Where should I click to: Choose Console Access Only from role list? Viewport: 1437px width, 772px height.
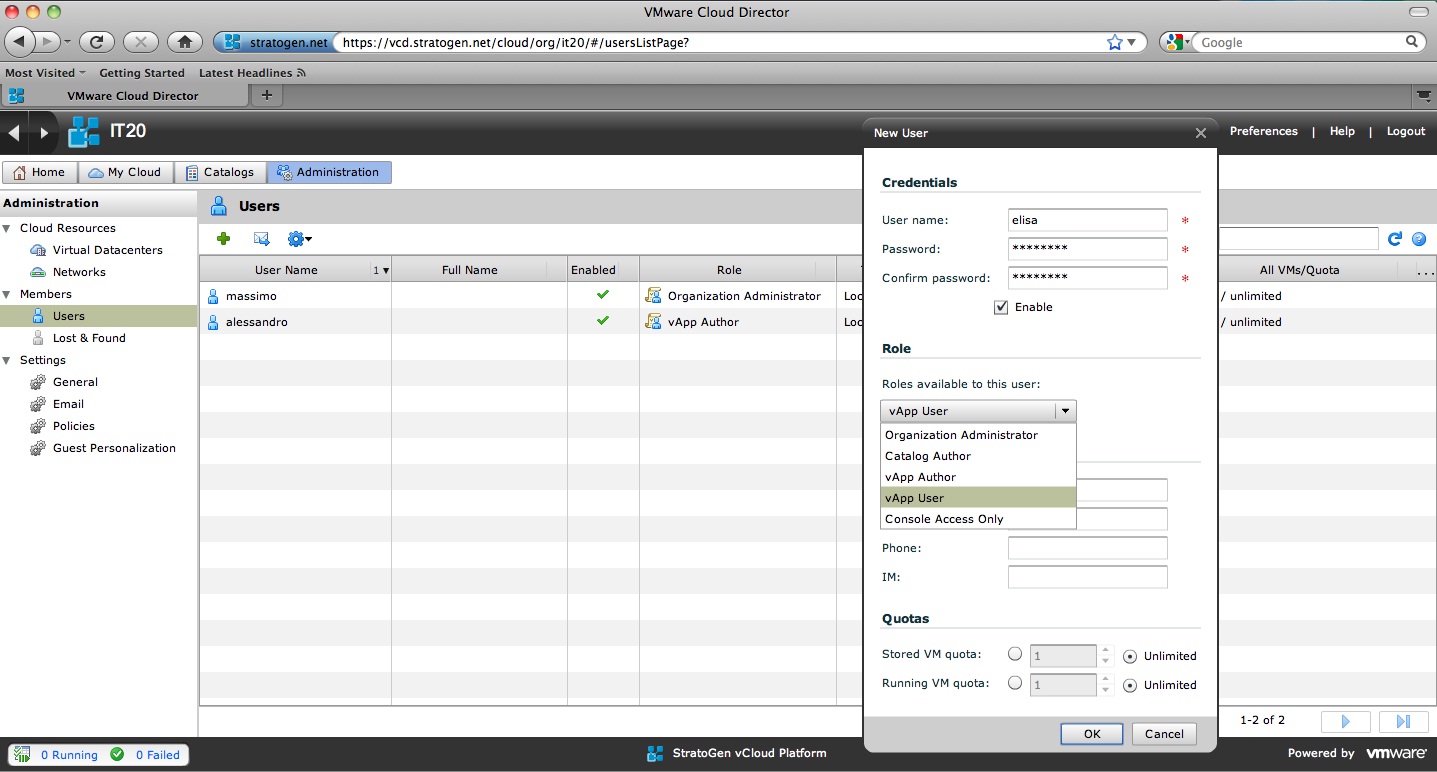point(978,519)
